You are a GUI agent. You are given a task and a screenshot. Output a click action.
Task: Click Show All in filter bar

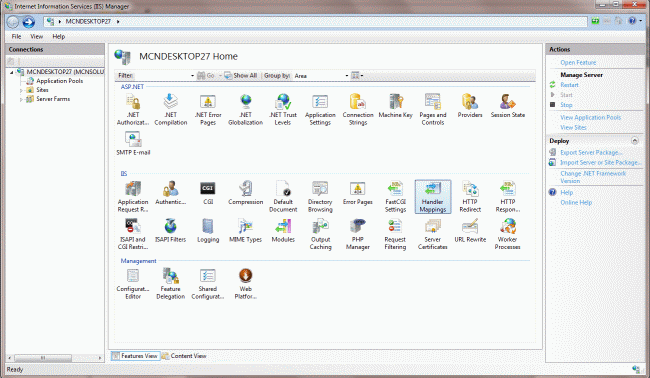click(x=240, y=75)
